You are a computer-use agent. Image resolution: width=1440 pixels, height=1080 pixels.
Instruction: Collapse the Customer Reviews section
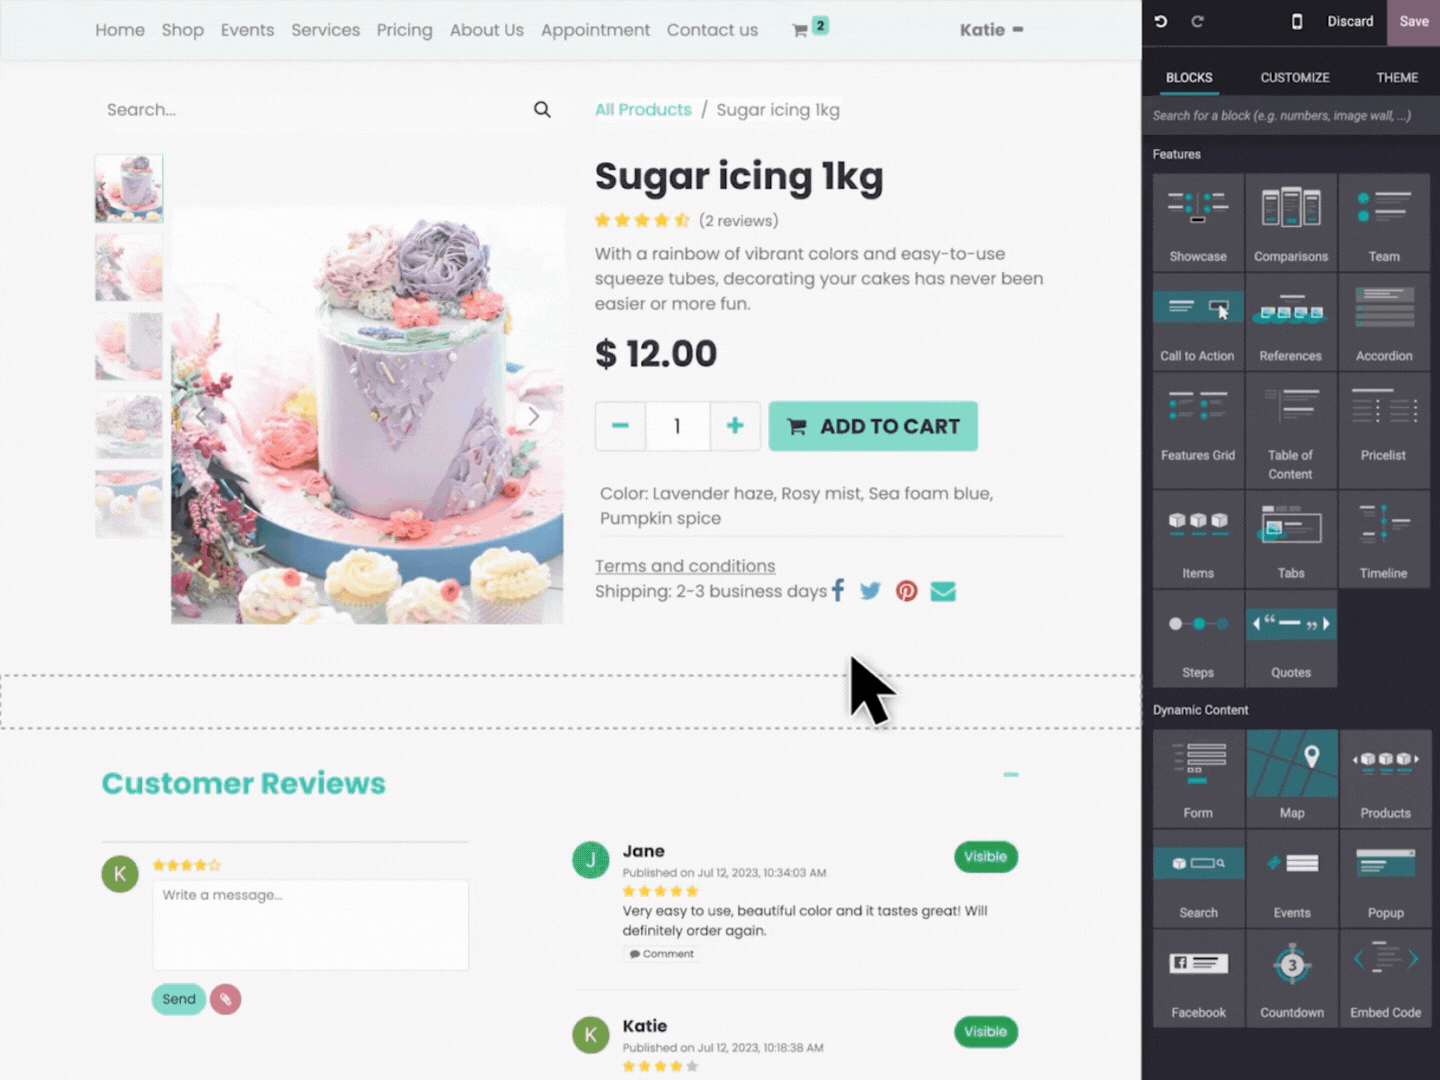(x=1011, y=774)
